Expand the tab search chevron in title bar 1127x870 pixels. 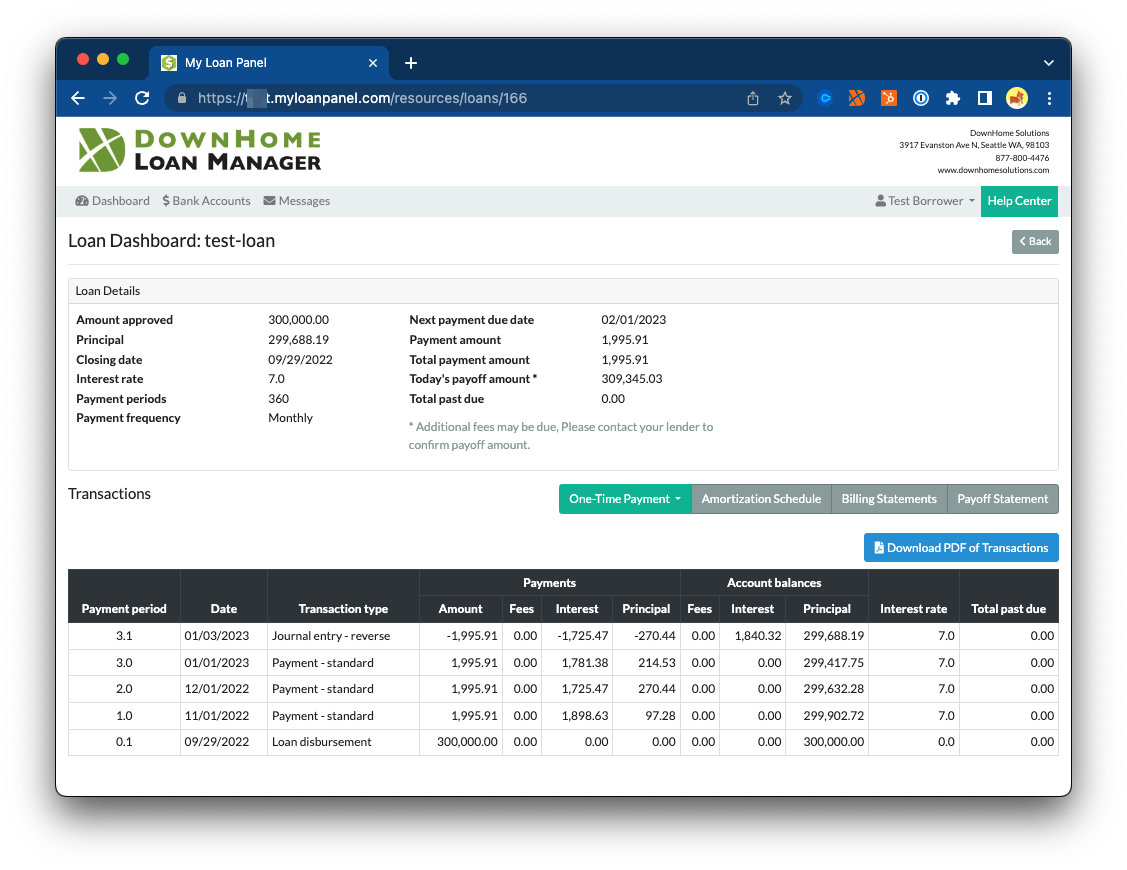pos(1048,63)
